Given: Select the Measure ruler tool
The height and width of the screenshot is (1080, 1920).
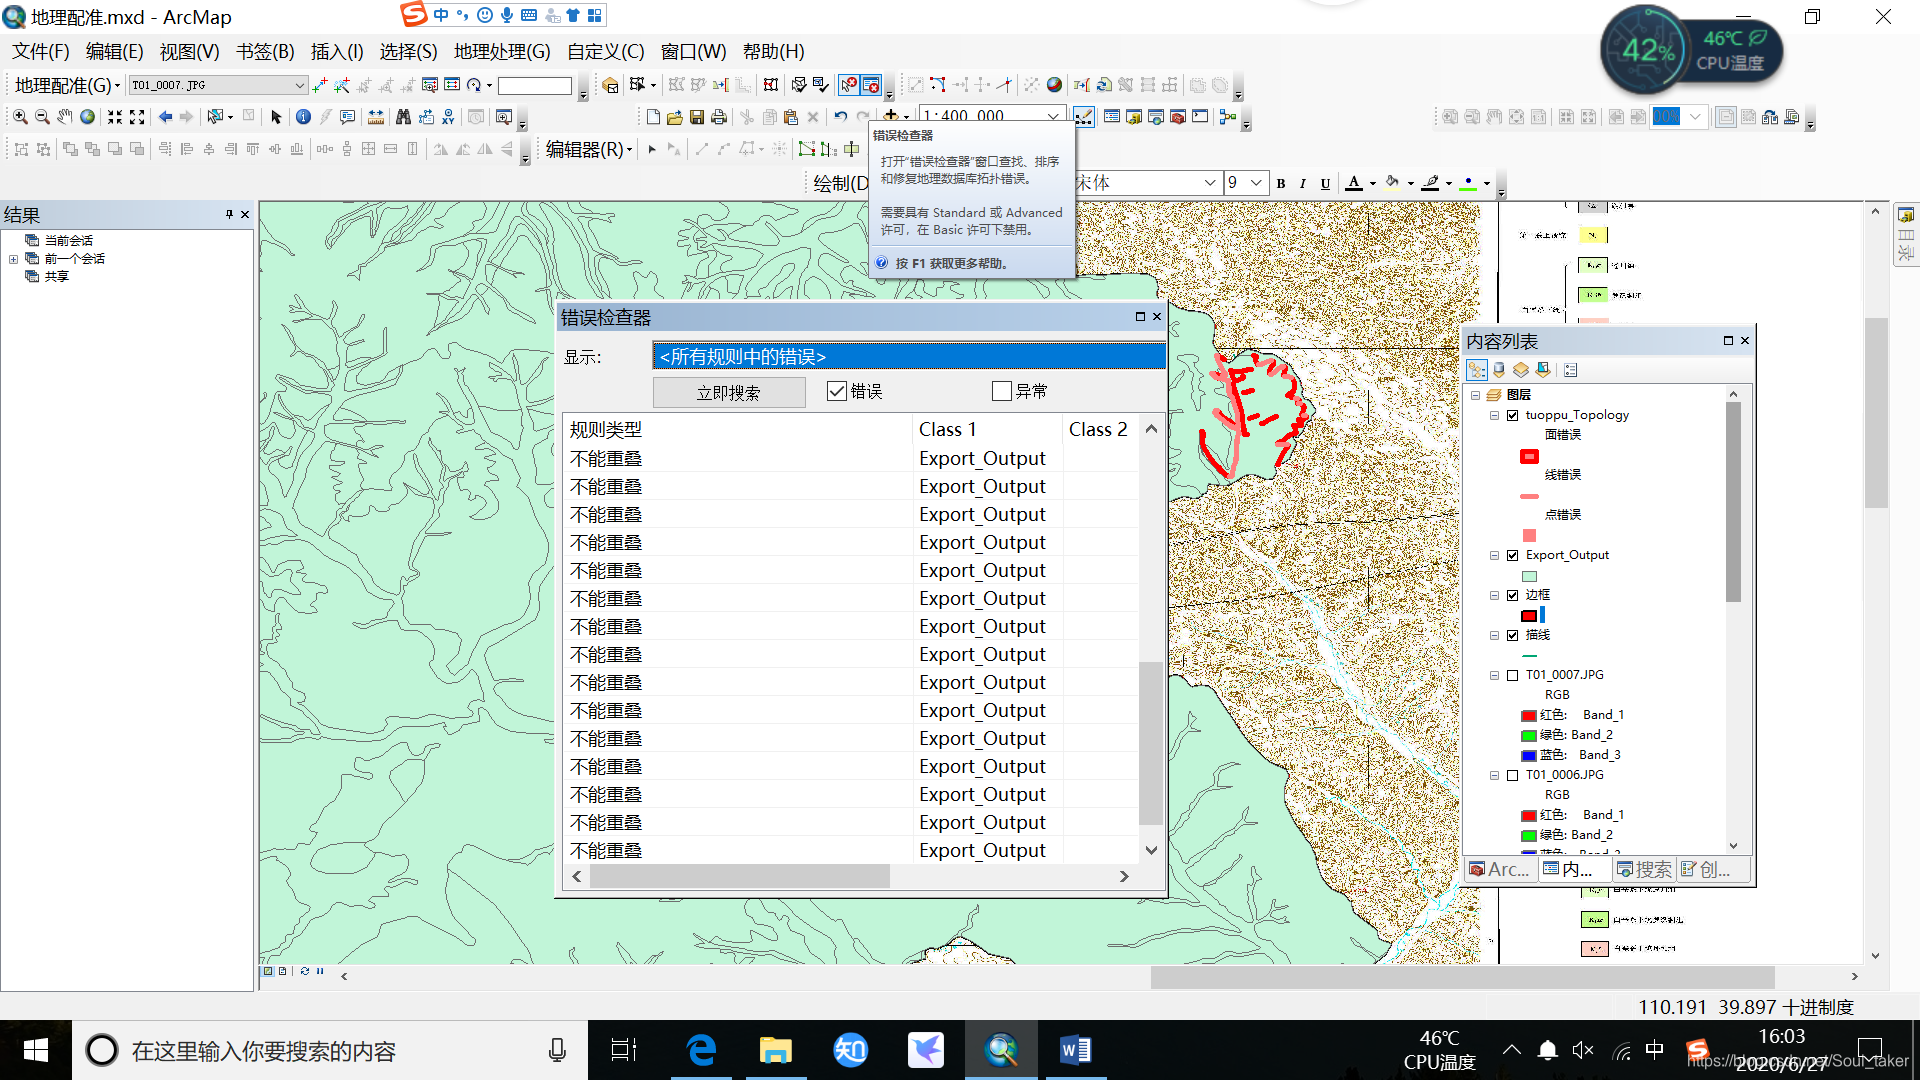Looking at the screenshot, I should point(376,117).
